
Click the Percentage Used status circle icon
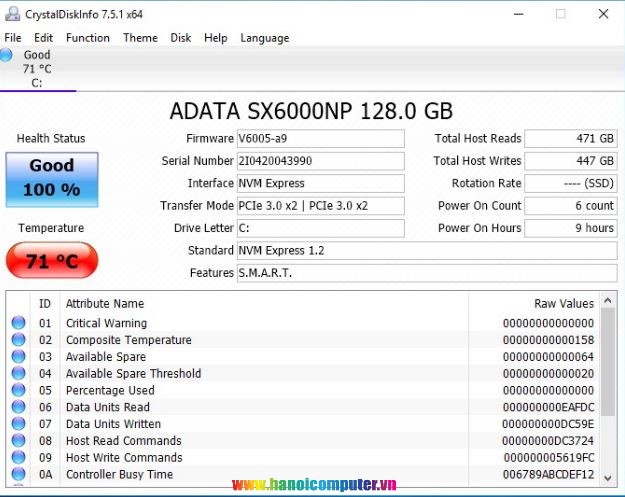(18, 390)
